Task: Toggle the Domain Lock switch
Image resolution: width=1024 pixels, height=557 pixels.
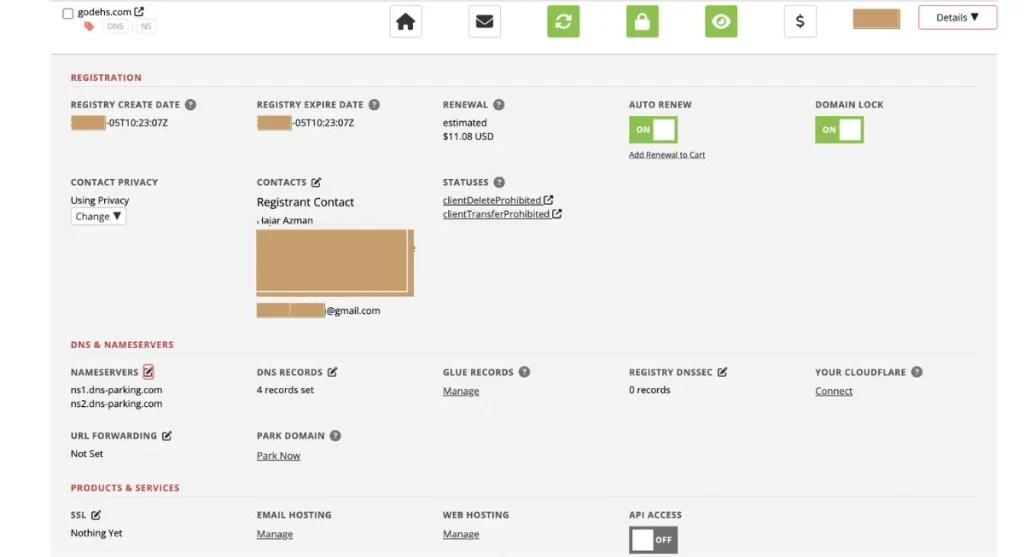Action: click(x=839, y=129)
